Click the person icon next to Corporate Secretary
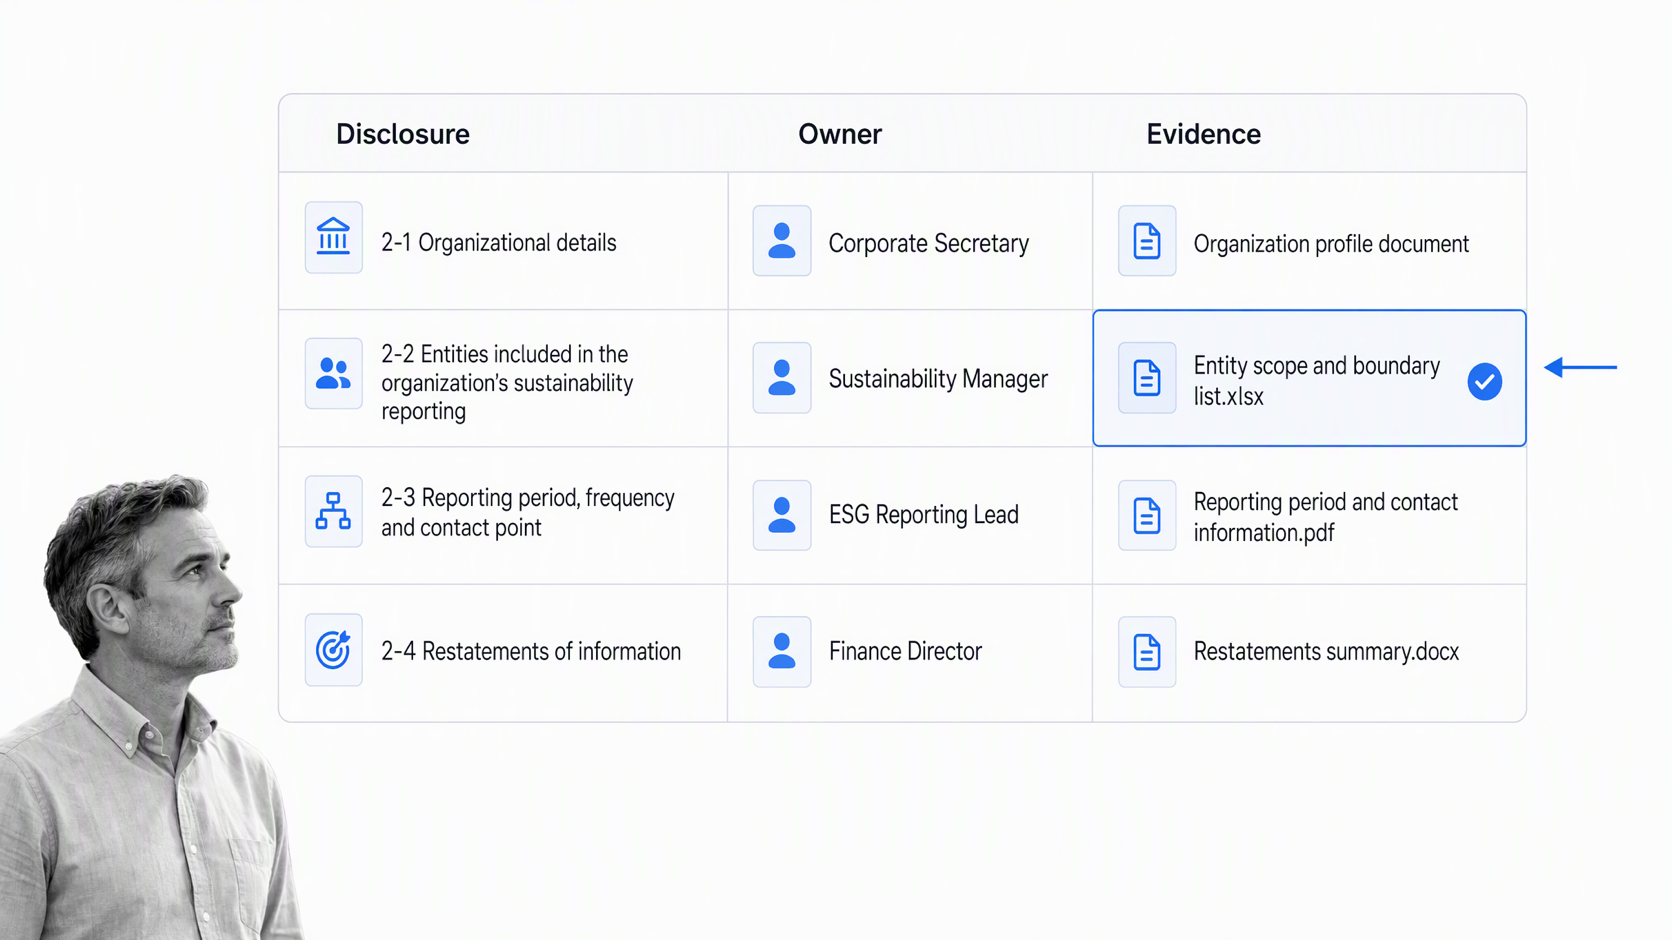 (782, 241)
